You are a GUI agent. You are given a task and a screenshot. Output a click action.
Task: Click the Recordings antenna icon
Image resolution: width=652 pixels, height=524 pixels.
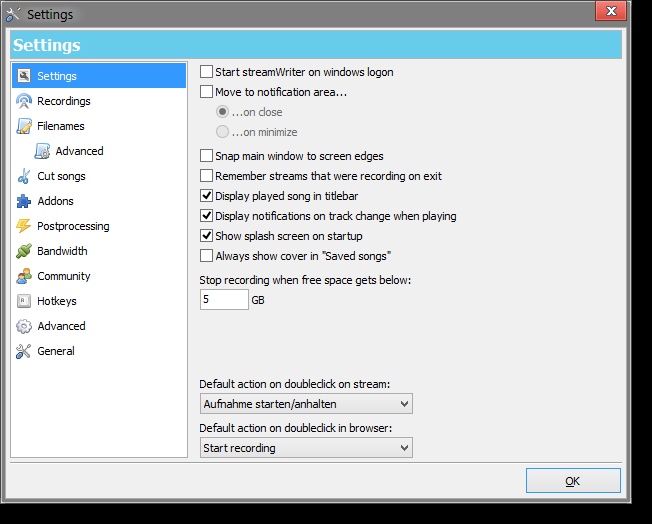(24, 101)
